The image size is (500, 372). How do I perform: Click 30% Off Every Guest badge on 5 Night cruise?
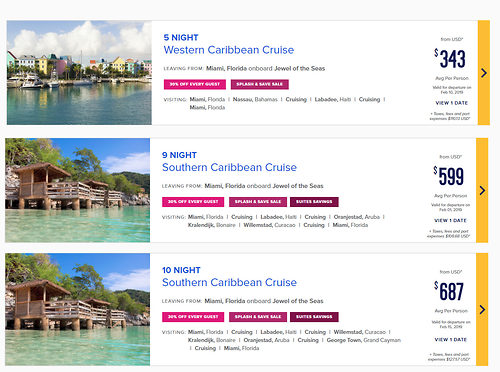click(x=195, y=84)
